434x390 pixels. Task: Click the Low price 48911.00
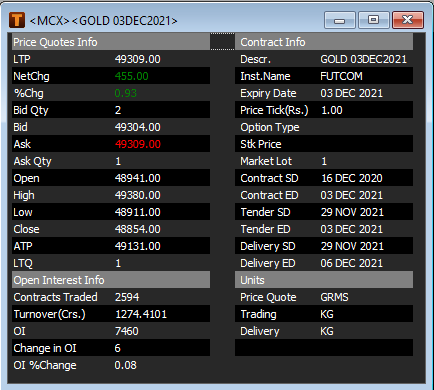[x=138, y=212]
